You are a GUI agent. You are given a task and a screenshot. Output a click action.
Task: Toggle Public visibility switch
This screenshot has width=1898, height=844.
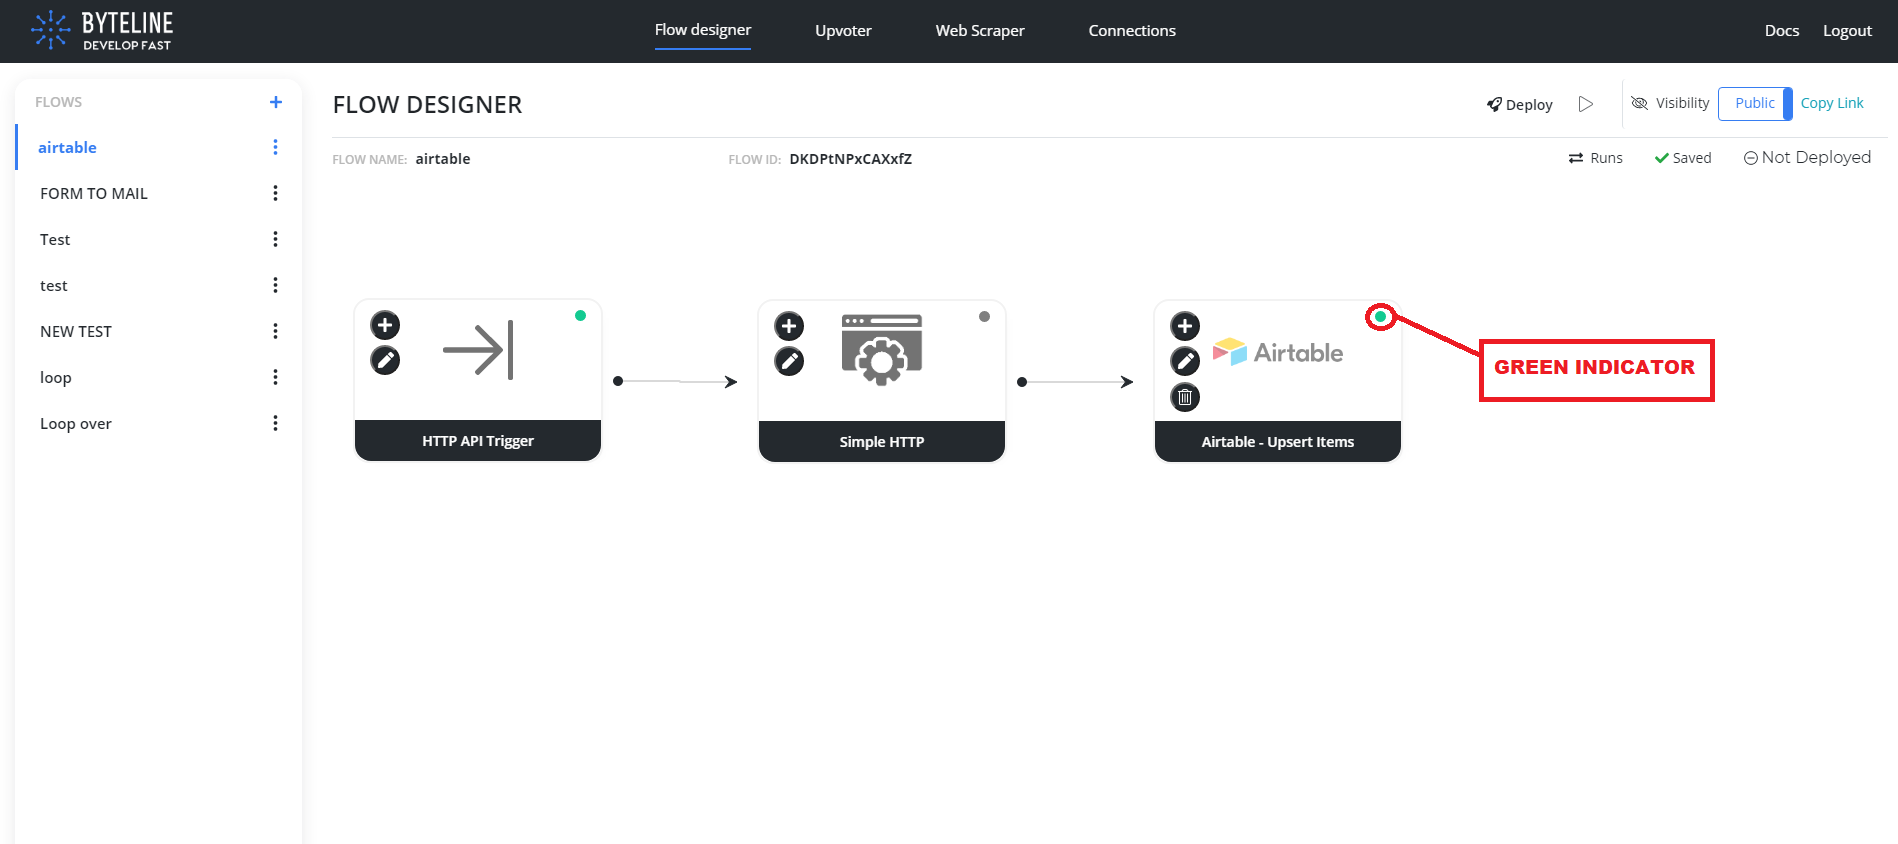tap(1755, 103)
